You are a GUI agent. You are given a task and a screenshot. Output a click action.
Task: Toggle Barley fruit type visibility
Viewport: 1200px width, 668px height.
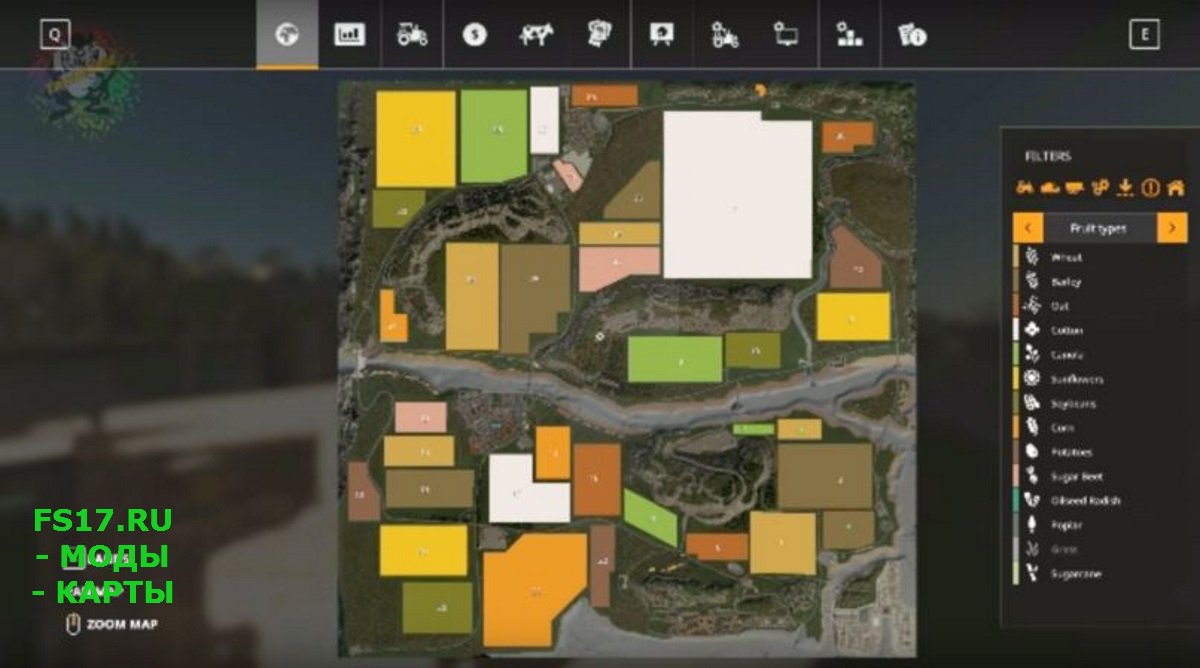pyautogui.click(x=1099, y=282)
